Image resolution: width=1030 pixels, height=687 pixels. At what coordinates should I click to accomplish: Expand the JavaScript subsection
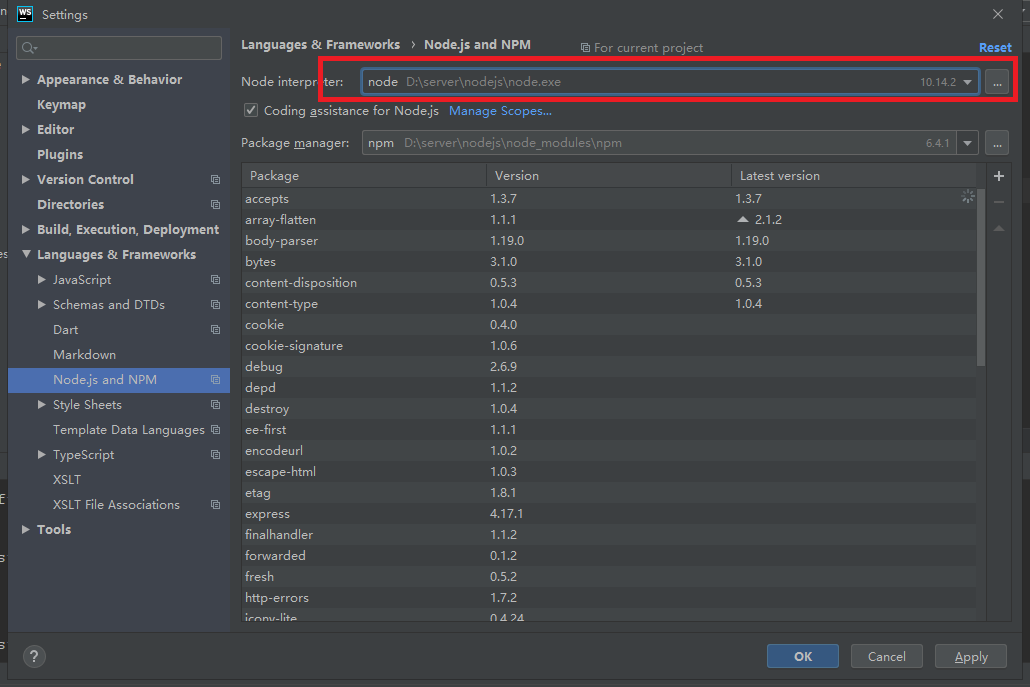click(x=41, y=279)
